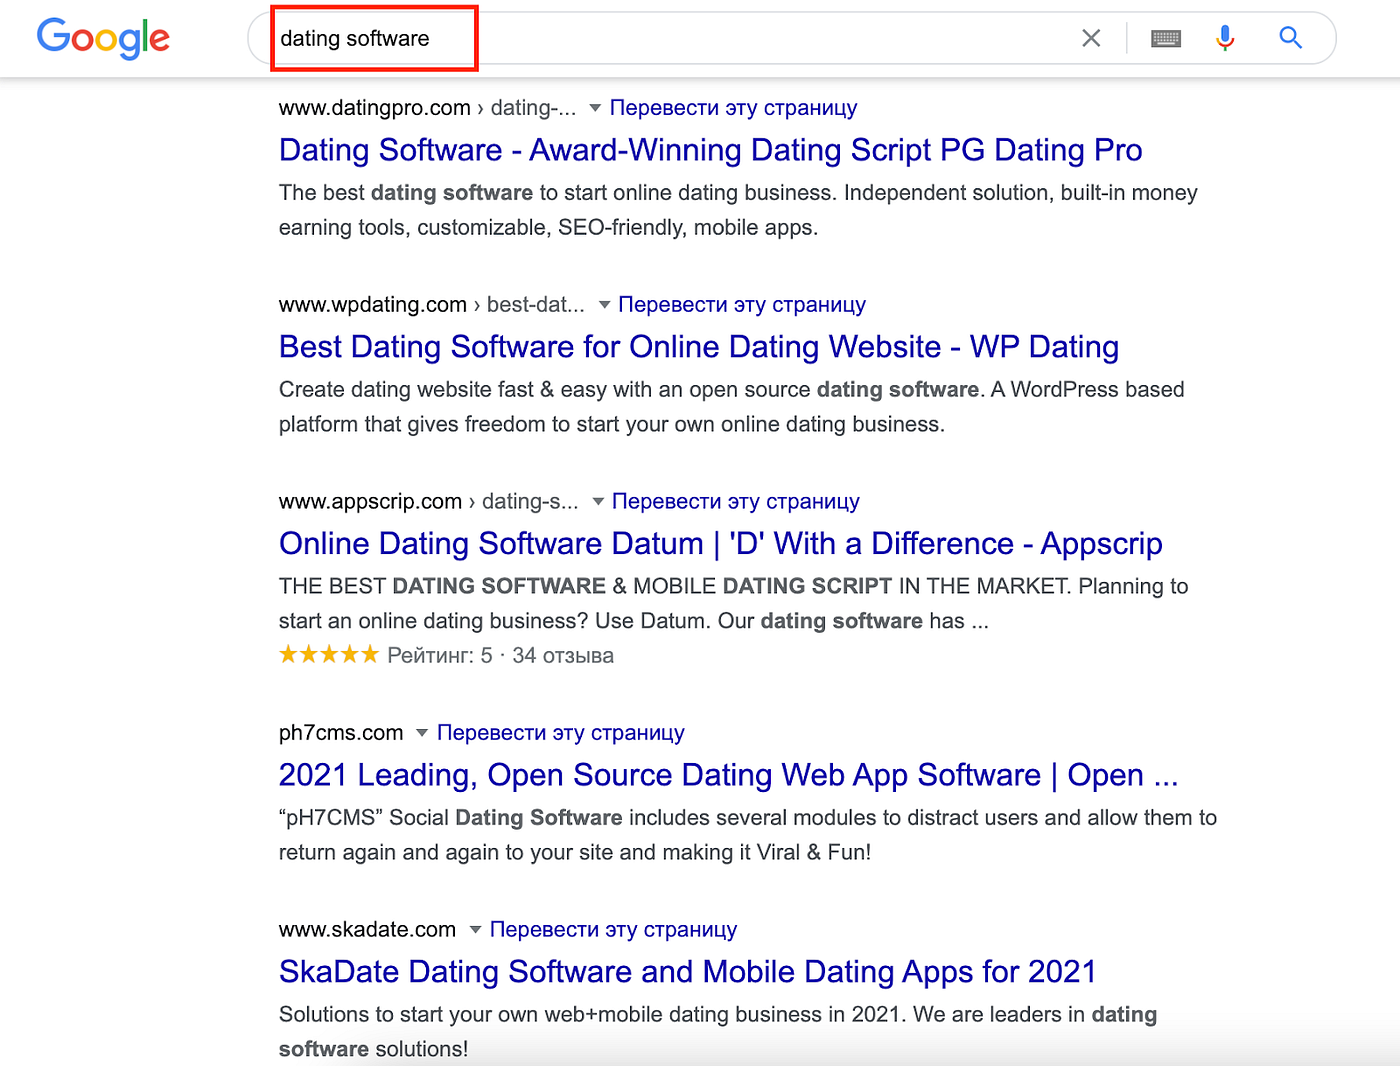Open SkaDate Dating Software and Mobile Apps

coord(688,972)
